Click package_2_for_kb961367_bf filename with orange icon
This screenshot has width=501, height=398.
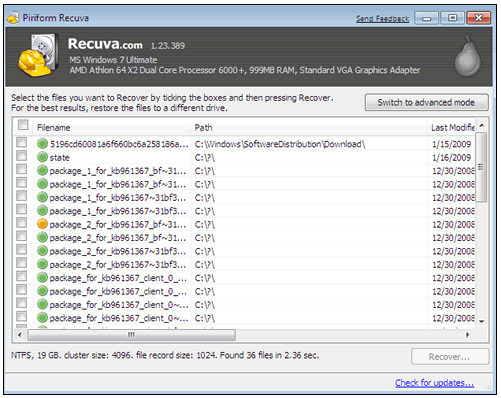click(118, 224)
